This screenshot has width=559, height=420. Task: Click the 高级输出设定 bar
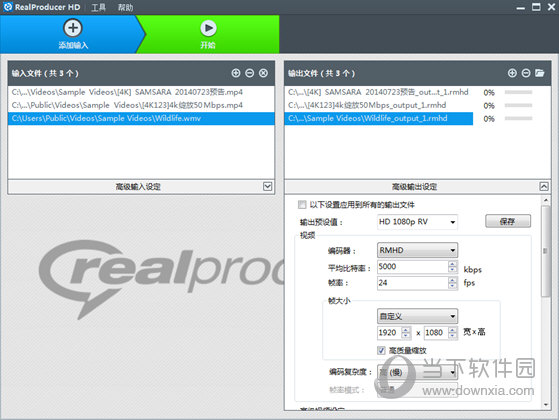point(417,187)
